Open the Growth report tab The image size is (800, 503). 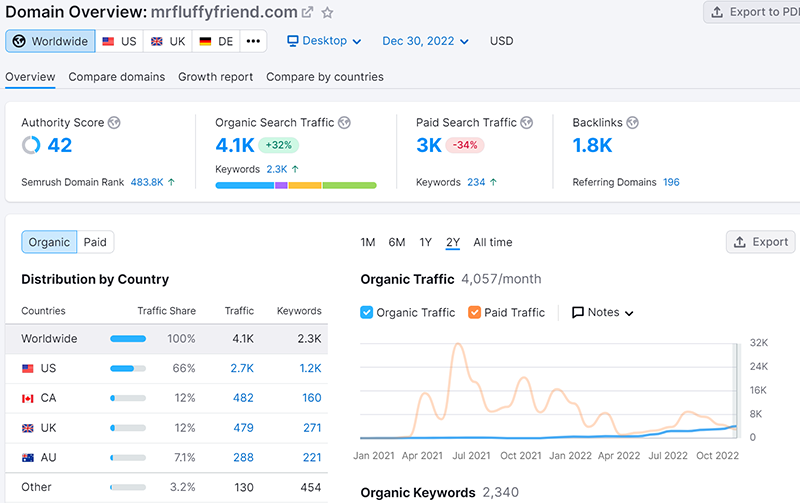(x=215, y=77)
